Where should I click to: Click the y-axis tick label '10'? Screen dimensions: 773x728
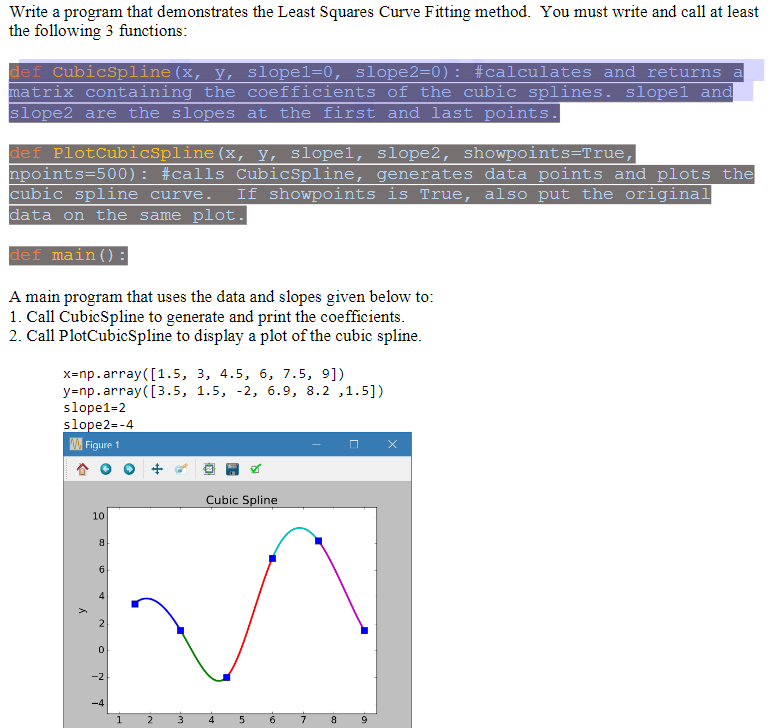coord(98,516)
